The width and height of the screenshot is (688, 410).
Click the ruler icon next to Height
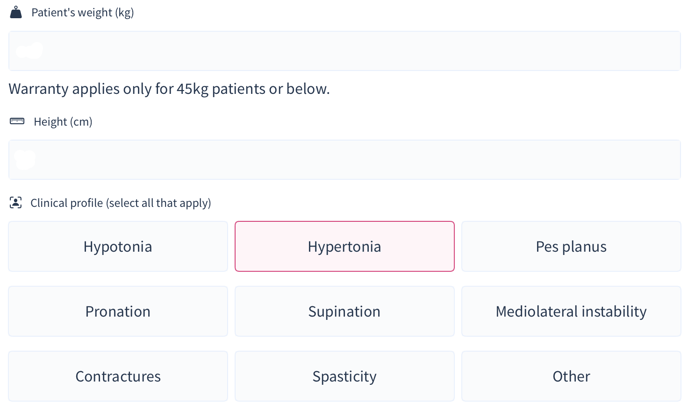pyautogui.click(x=17, y=121)
